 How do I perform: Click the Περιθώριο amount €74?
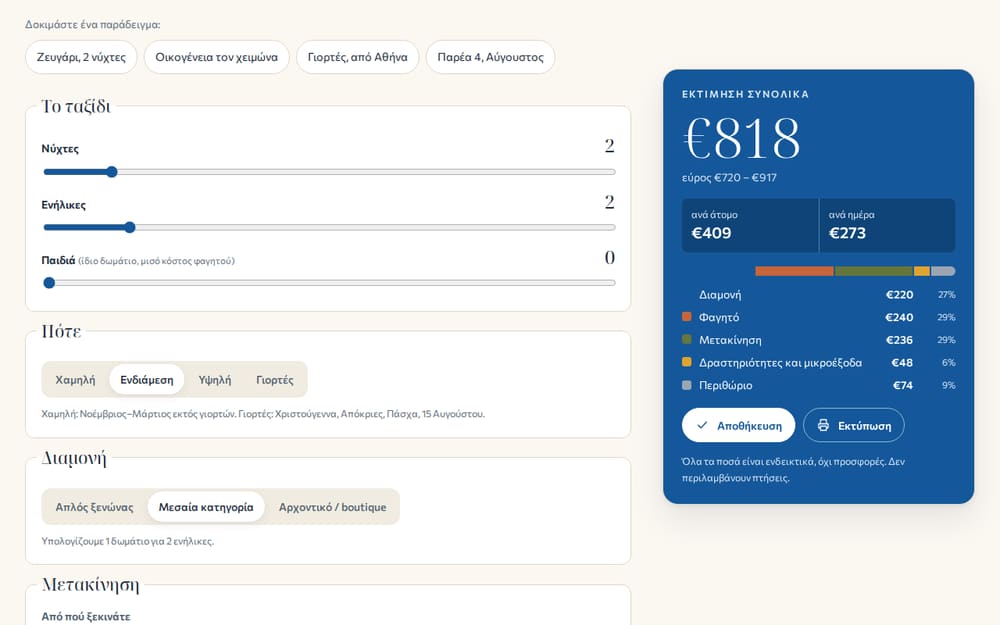902,385
